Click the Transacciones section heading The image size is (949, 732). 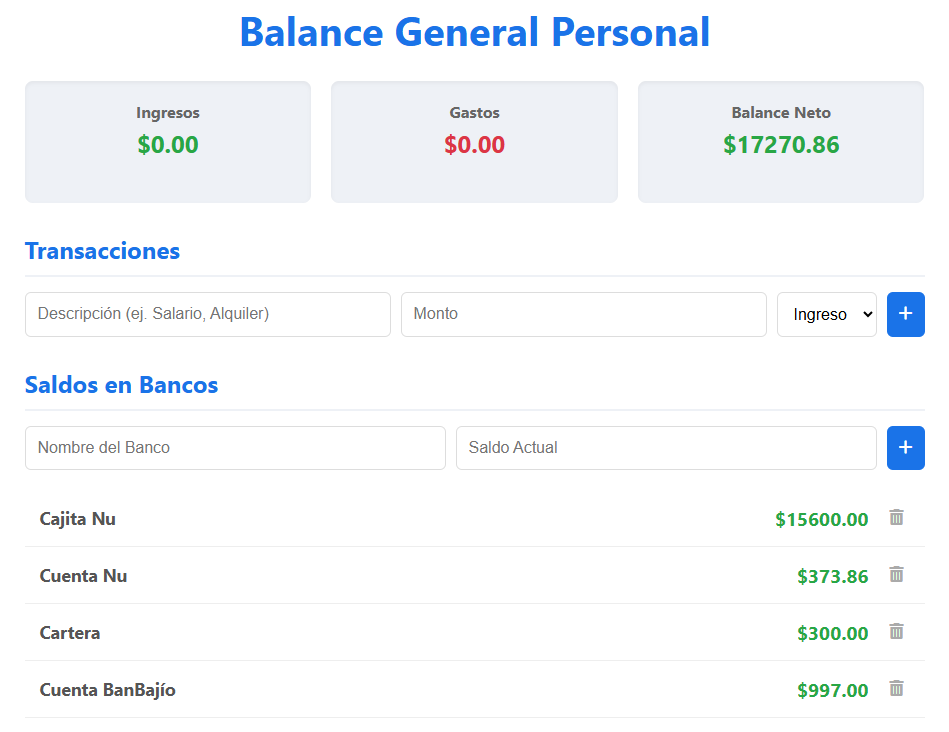click(102, 251)
